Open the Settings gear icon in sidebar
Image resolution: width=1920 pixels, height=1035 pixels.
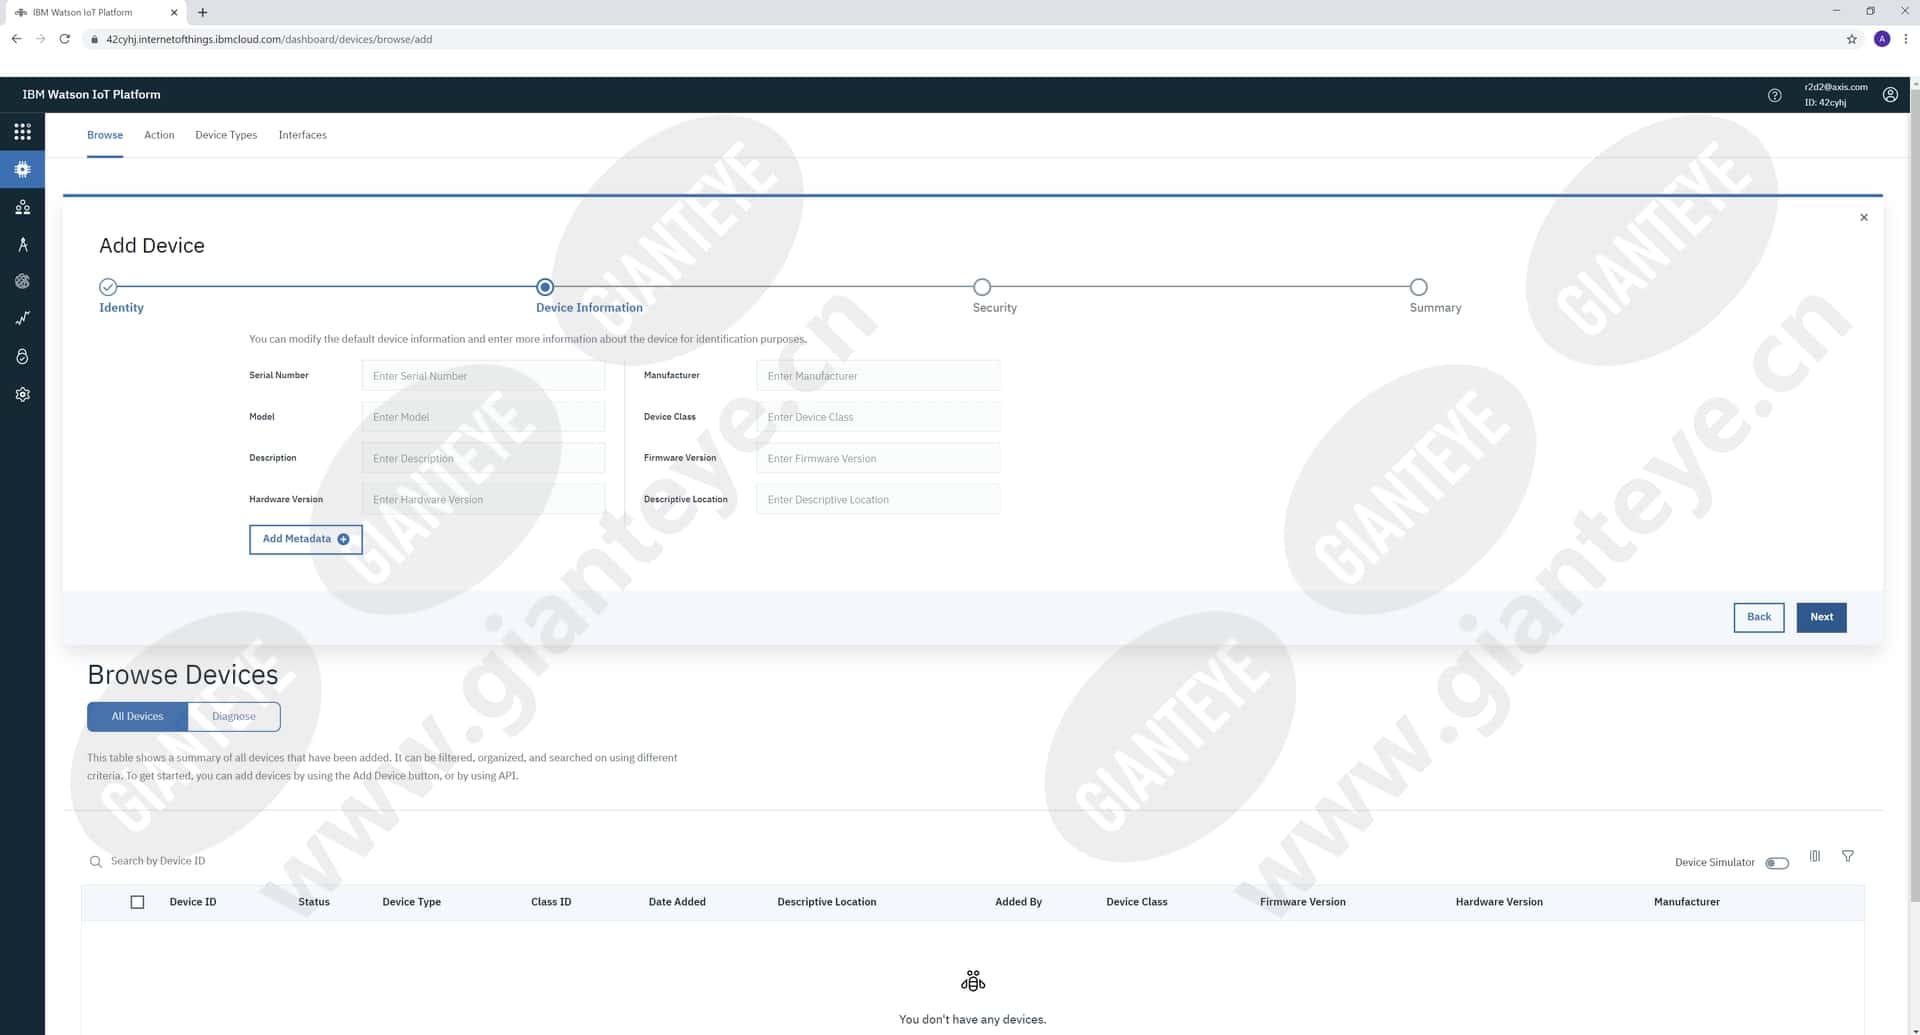tap(22, 394)
